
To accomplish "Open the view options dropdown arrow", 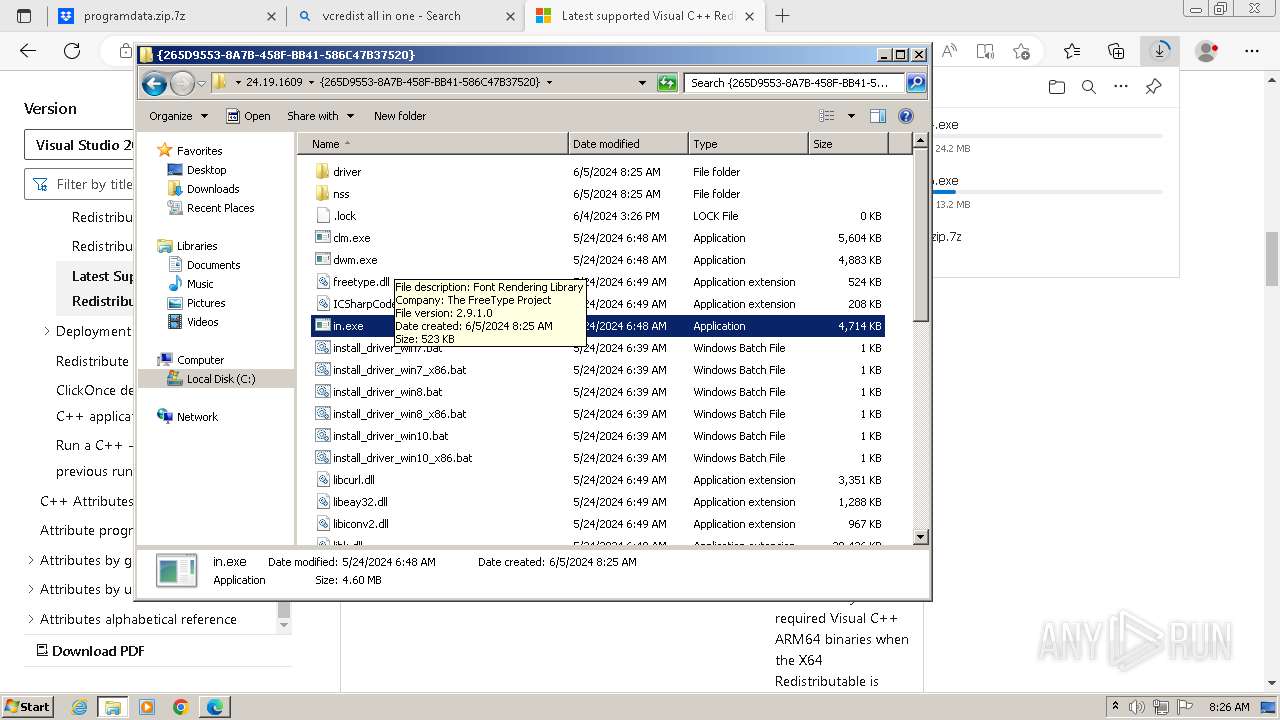I will [851, 116].
